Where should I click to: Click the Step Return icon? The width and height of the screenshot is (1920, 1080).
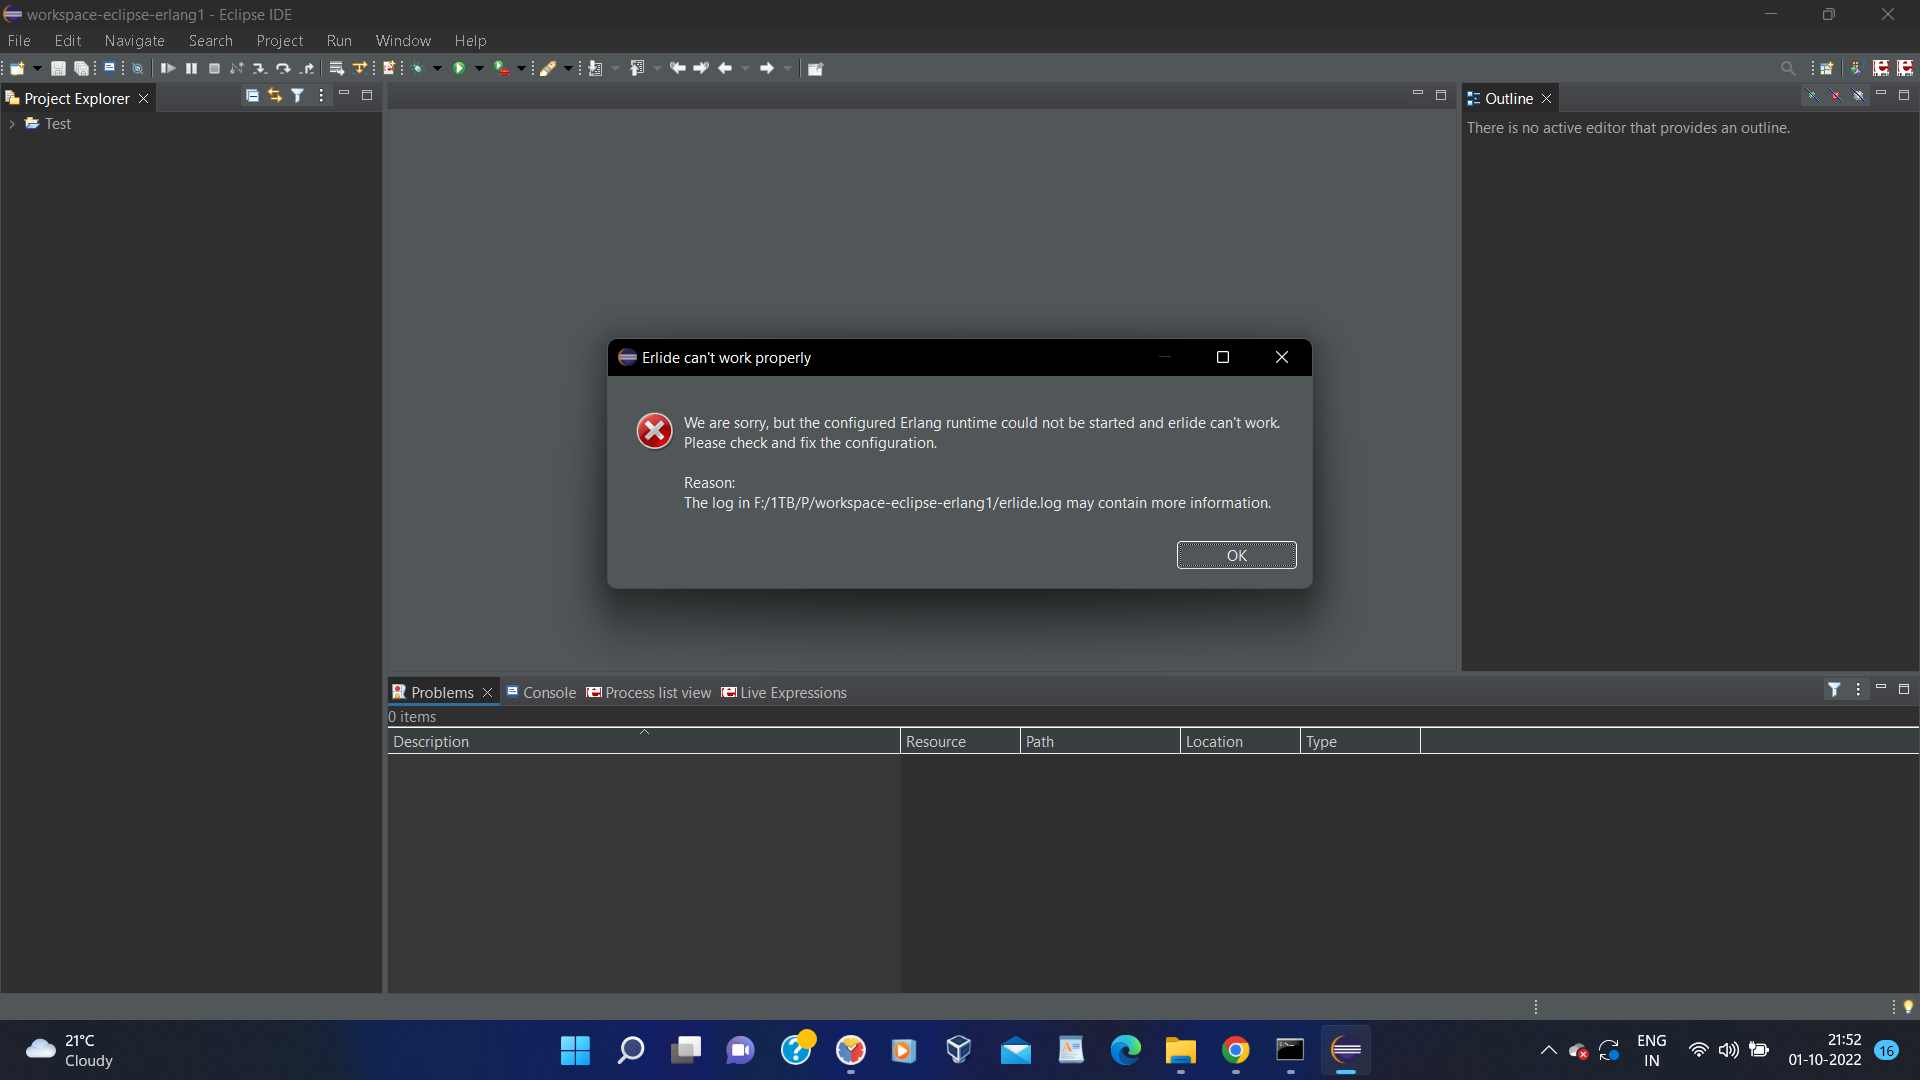(307, 68)
